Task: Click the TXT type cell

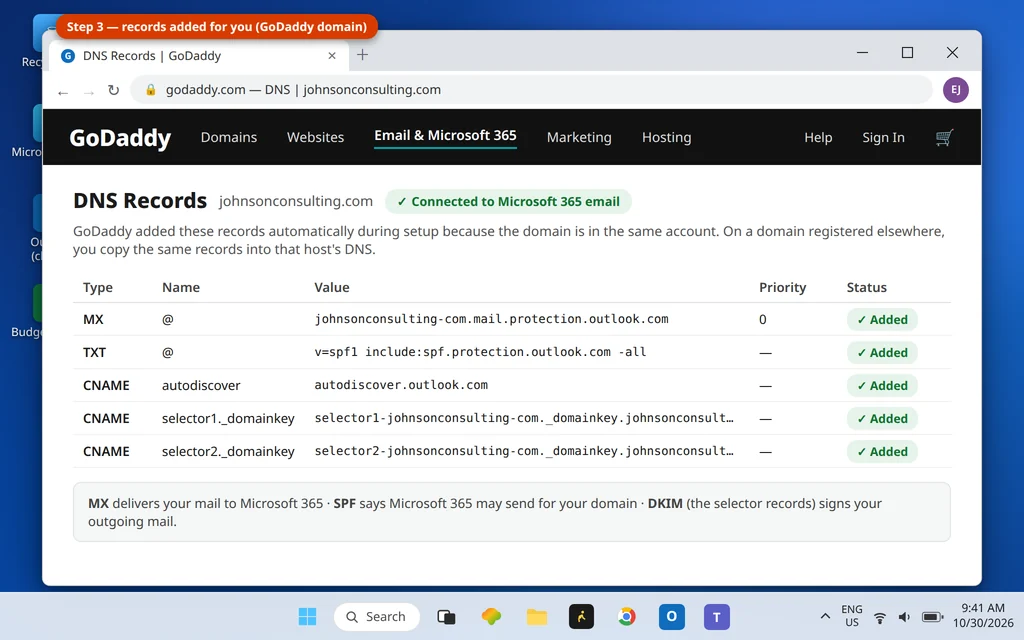Action: click(x=94, y=353)
